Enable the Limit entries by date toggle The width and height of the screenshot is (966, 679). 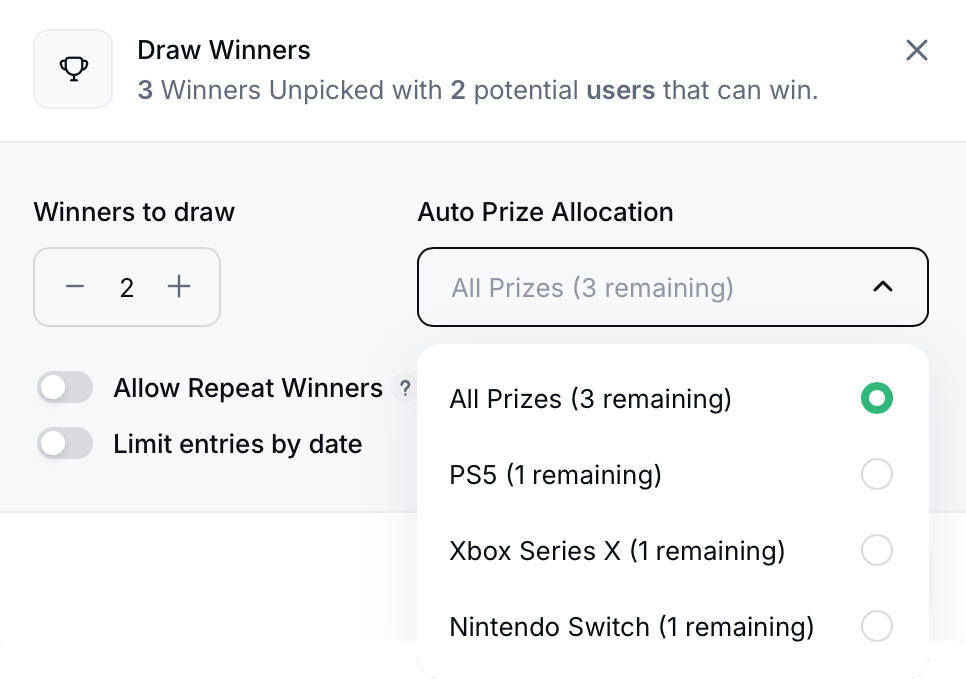click(64, 443)
